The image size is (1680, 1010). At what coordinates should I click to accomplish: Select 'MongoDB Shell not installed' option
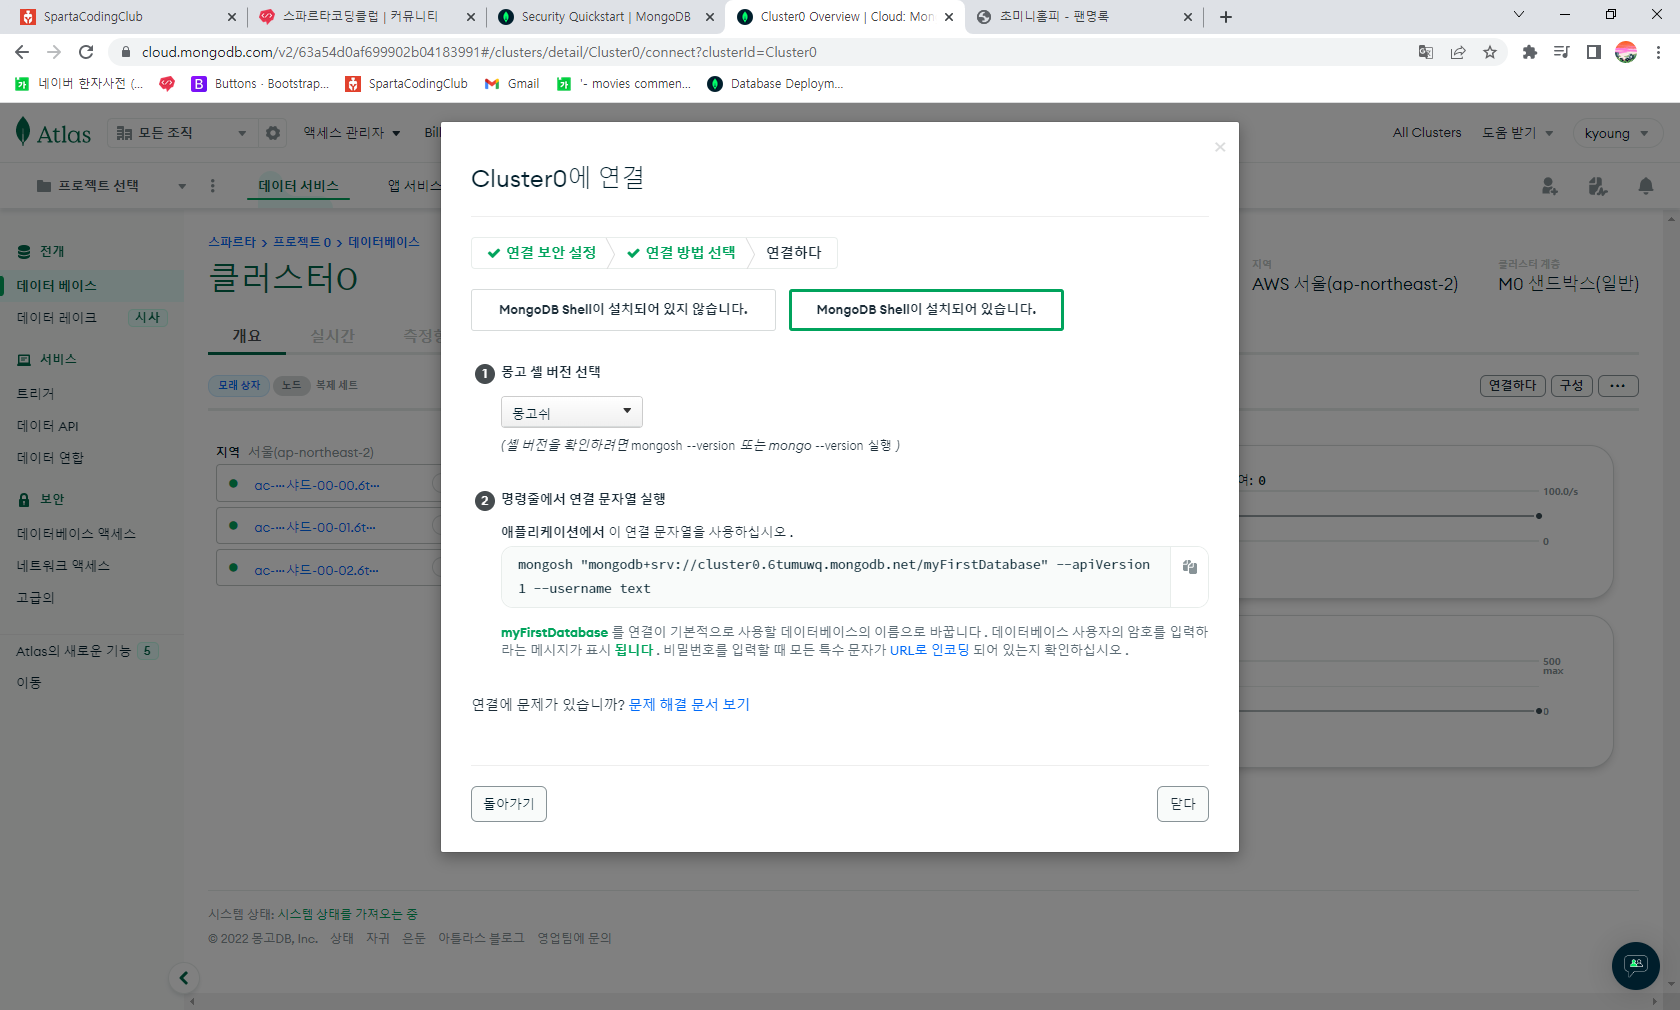click(x=623, y=310)
